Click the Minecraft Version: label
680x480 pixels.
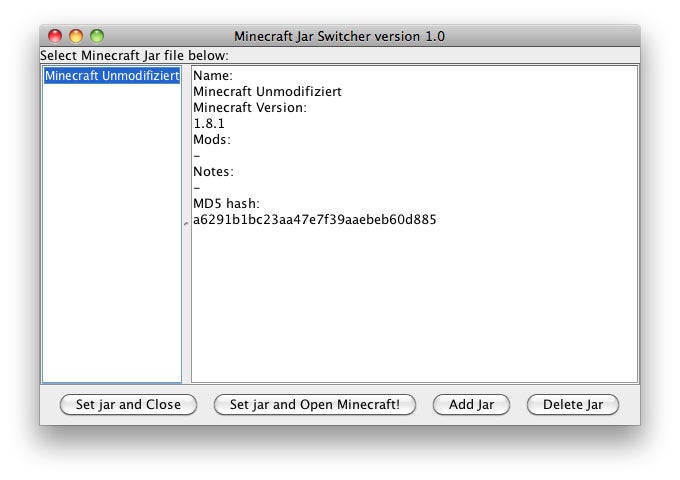click(x=249, y=108)
